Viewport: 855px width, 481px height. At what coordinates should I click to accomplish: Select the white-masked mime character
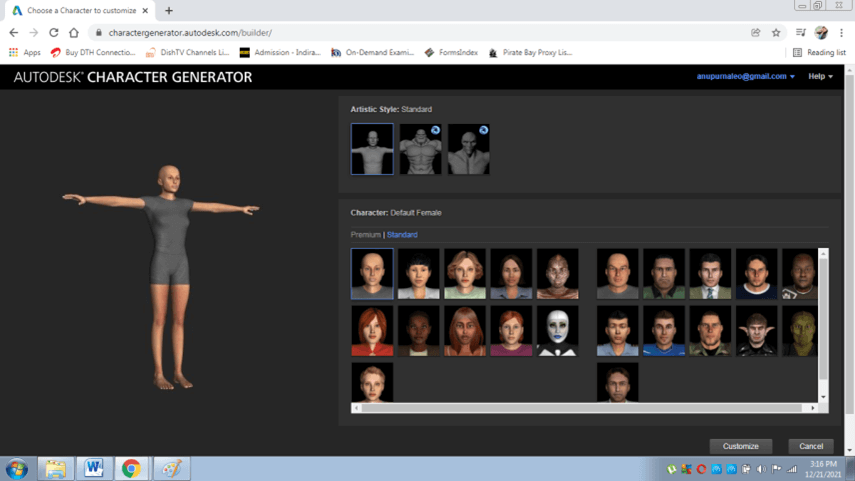tap(557, 331)
